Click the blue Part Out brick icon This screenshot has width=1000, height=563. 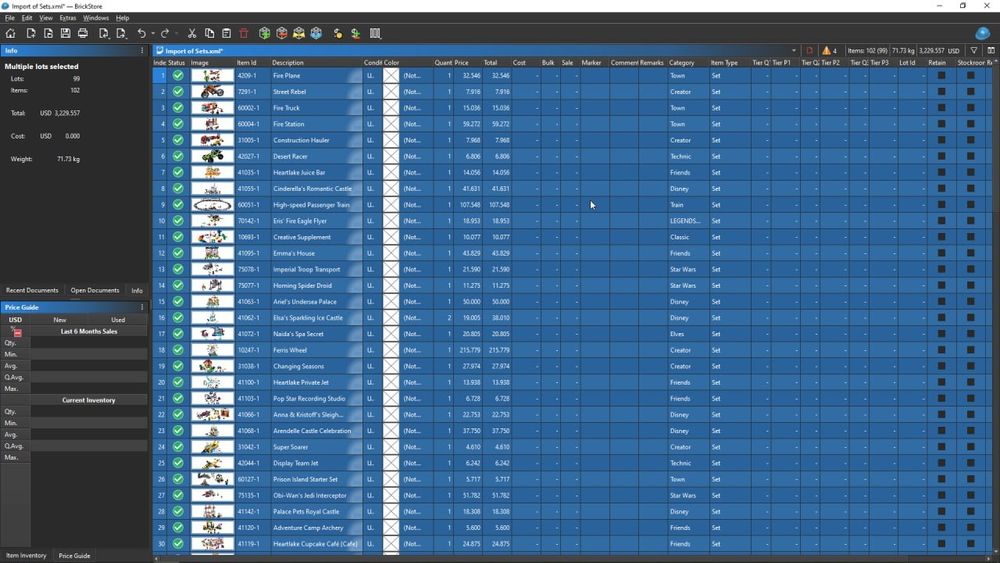tap(316, 33)
